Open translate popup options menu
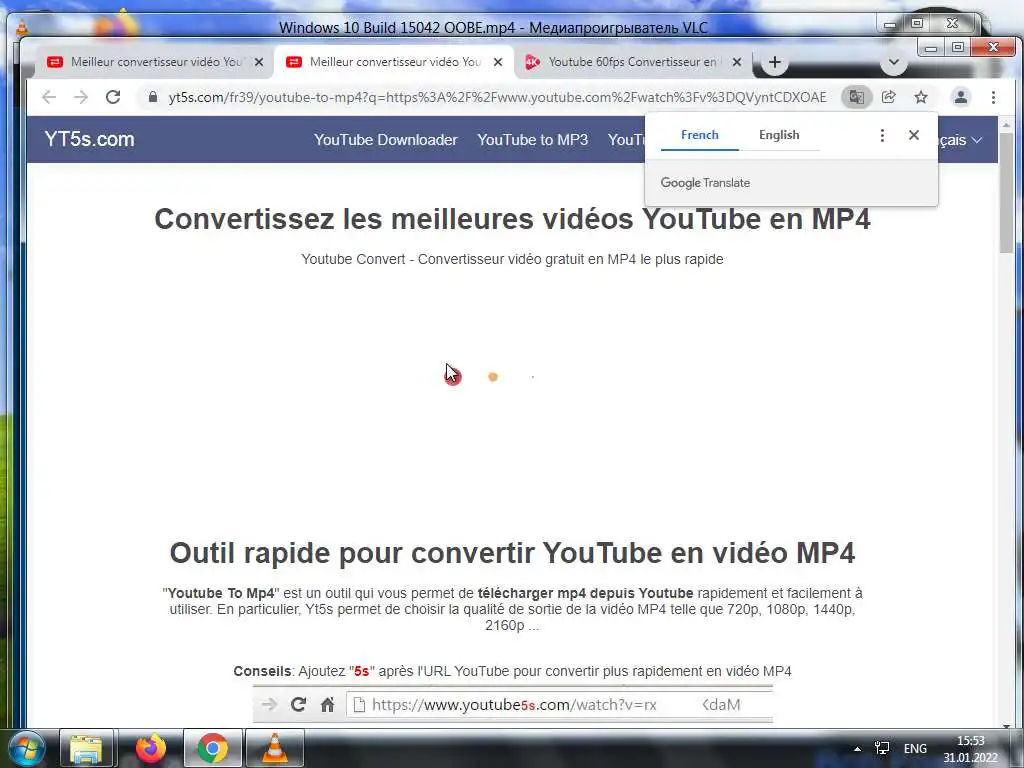Screen dimensions: 1024x768 tap(882, 135)
